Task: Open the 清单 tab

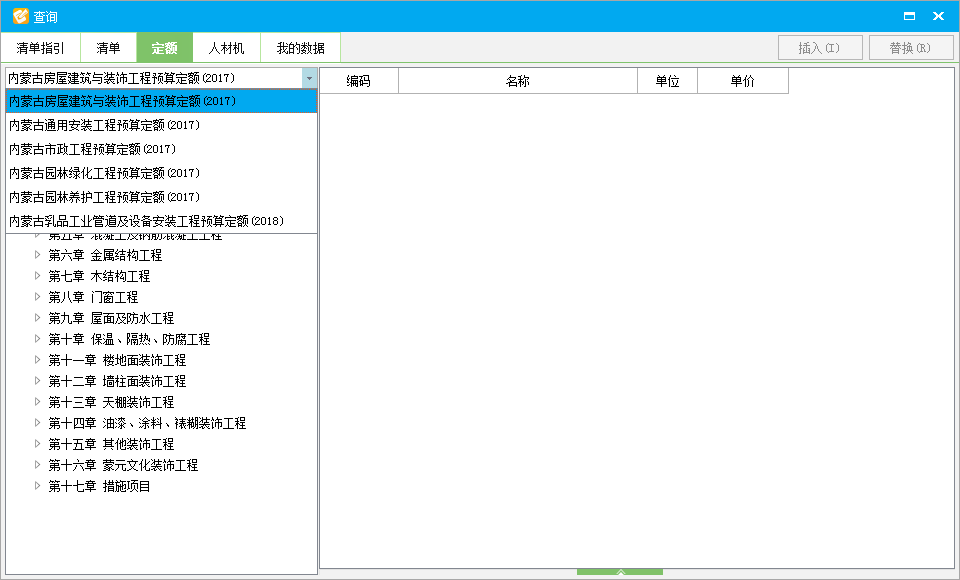Action: click(108, 48)
